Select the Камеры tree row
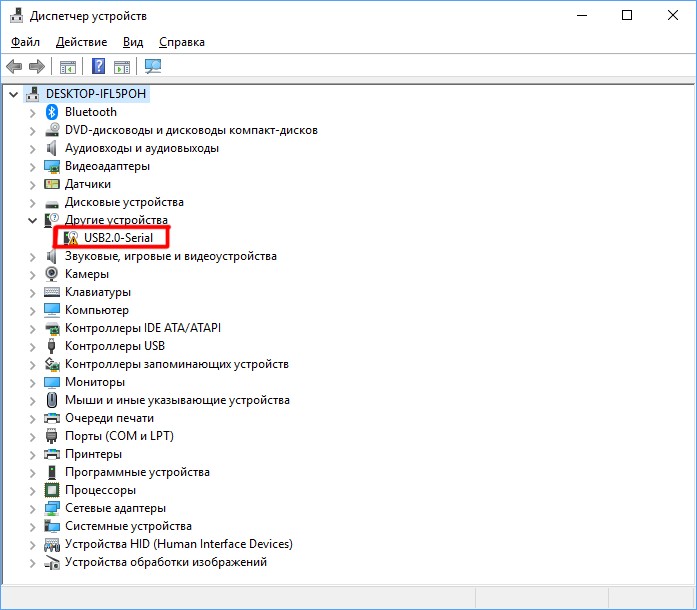 pos(87,274)
